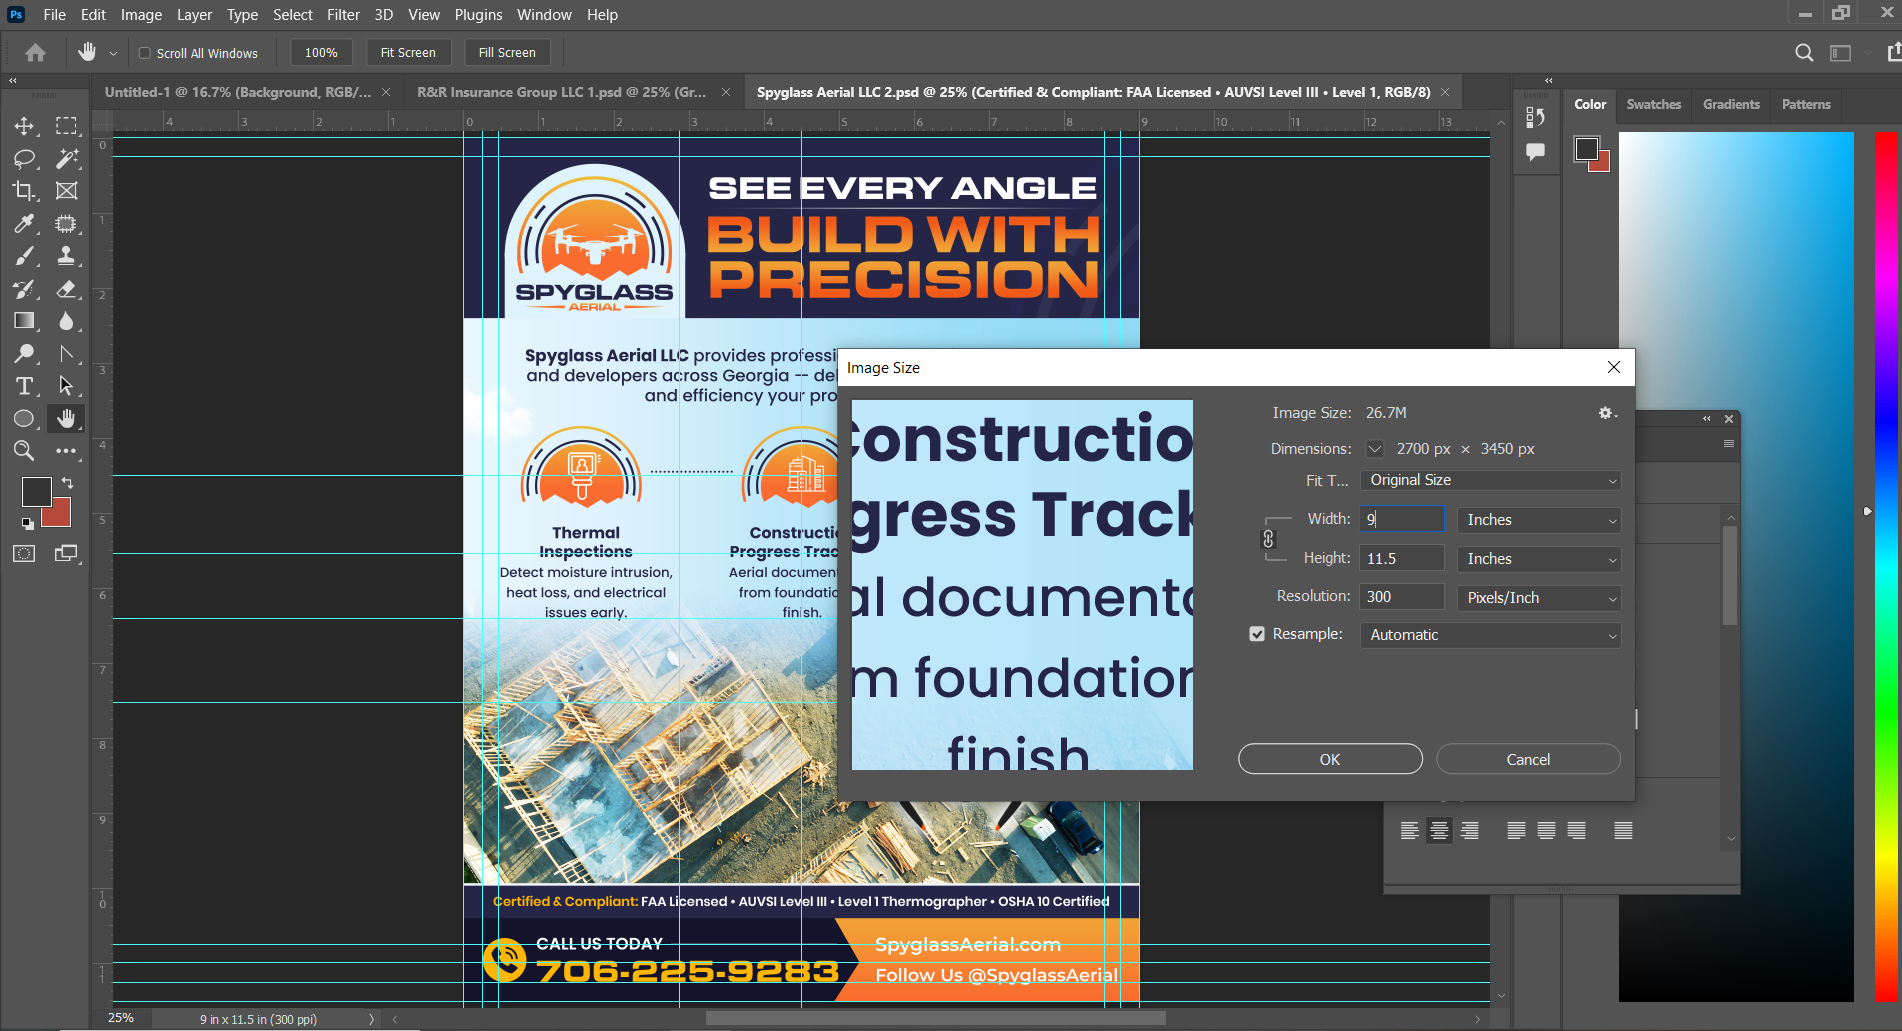Select the Eyedropper tool
The height and width of the screenshot is (1031, 1902).
pyautogui.click(x=24, y=223)
